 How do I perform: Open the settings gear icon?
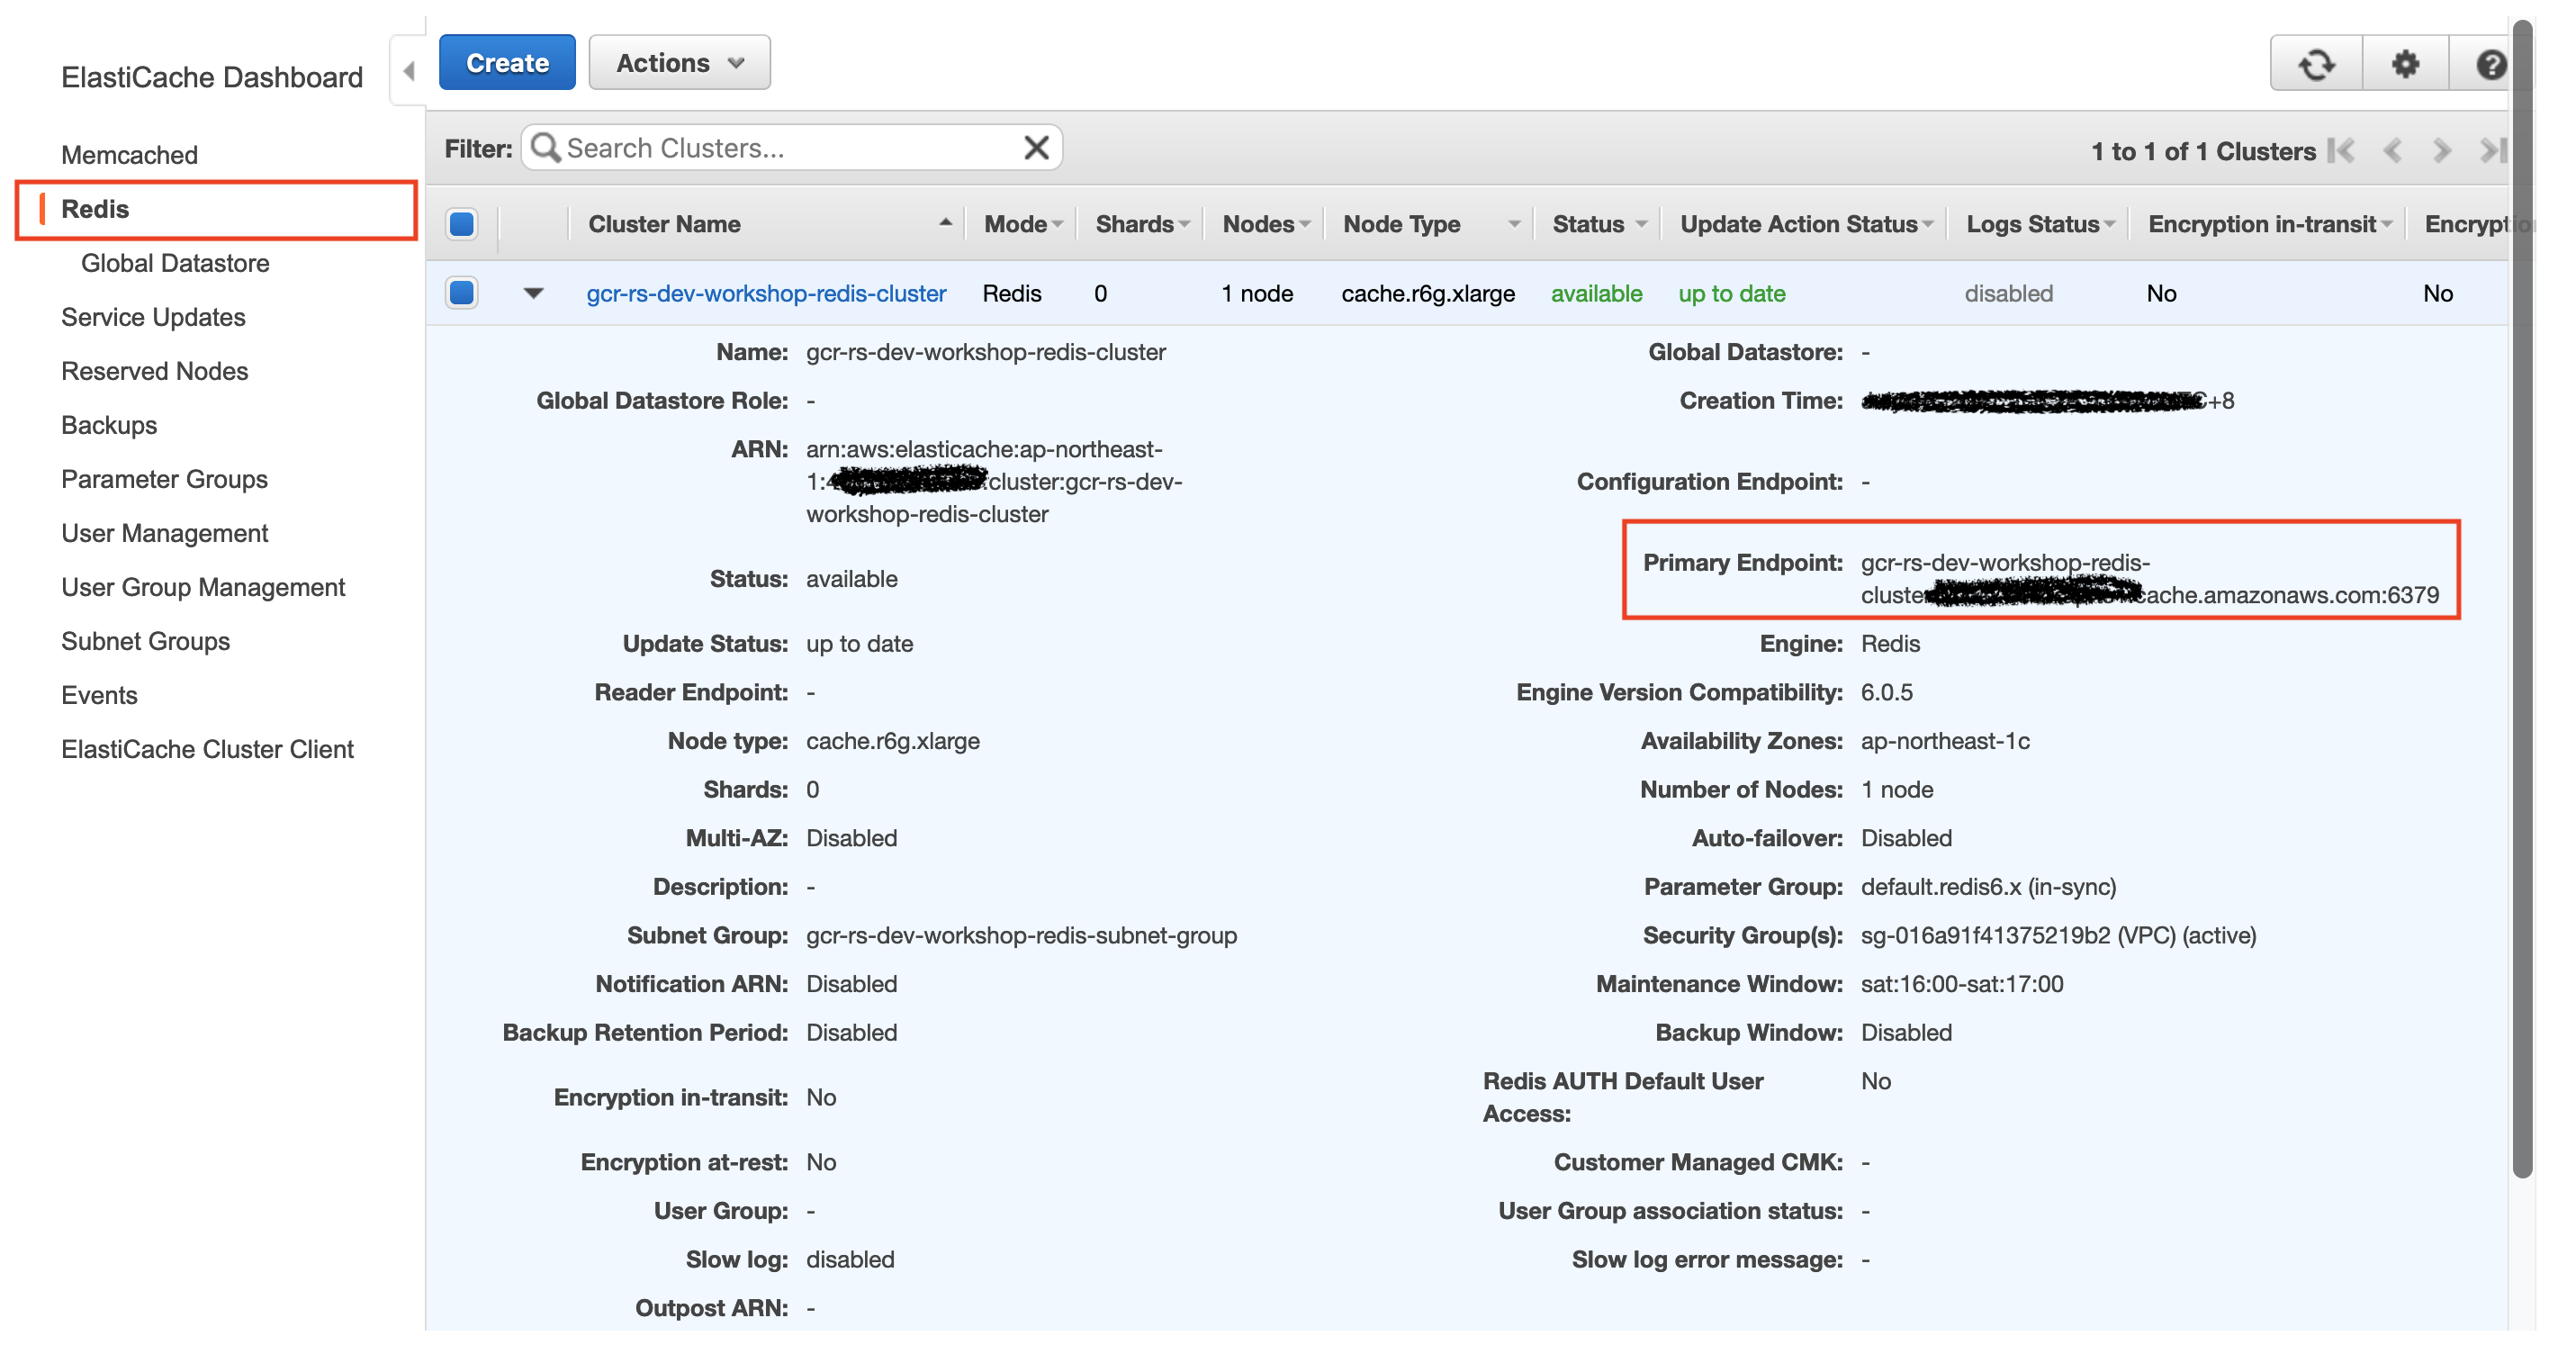pyautogui.click(x=2405, y=64)
